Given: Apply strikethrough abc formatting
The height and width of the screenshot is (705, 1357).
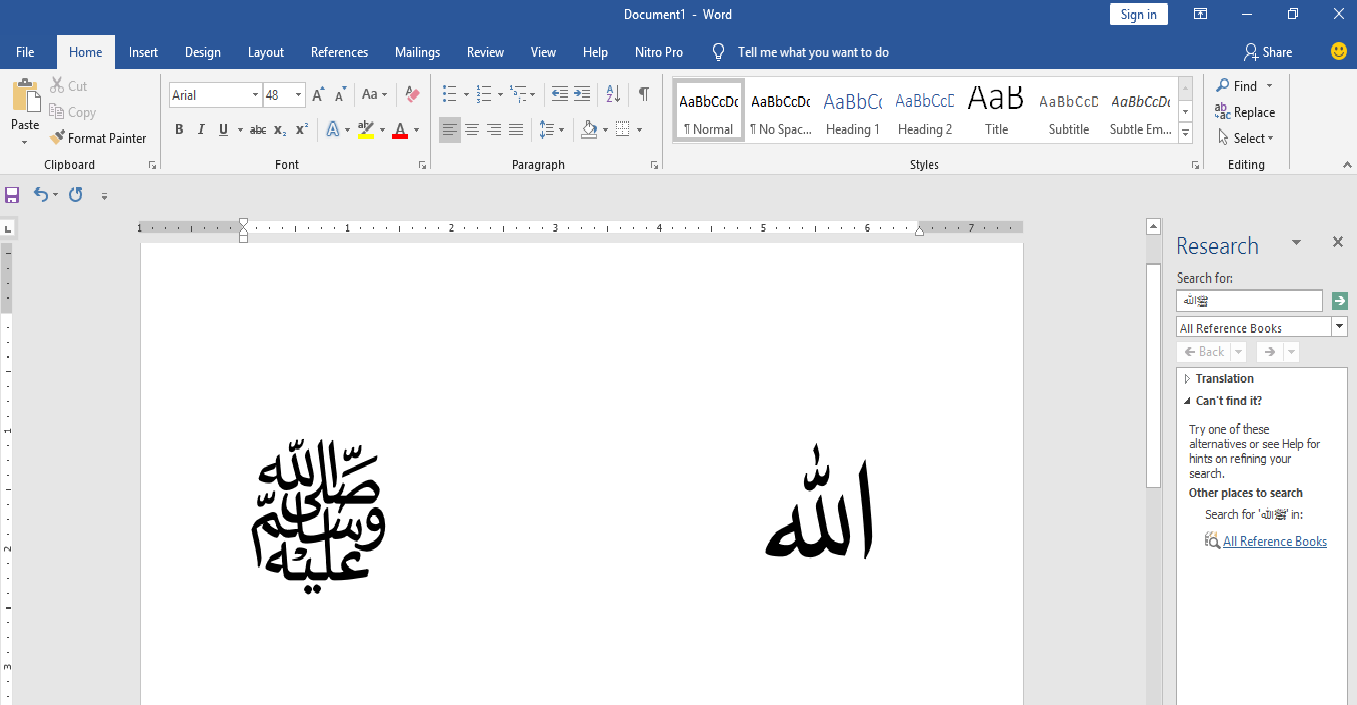Looking at the screenshot, I should [x=258, y=129].
